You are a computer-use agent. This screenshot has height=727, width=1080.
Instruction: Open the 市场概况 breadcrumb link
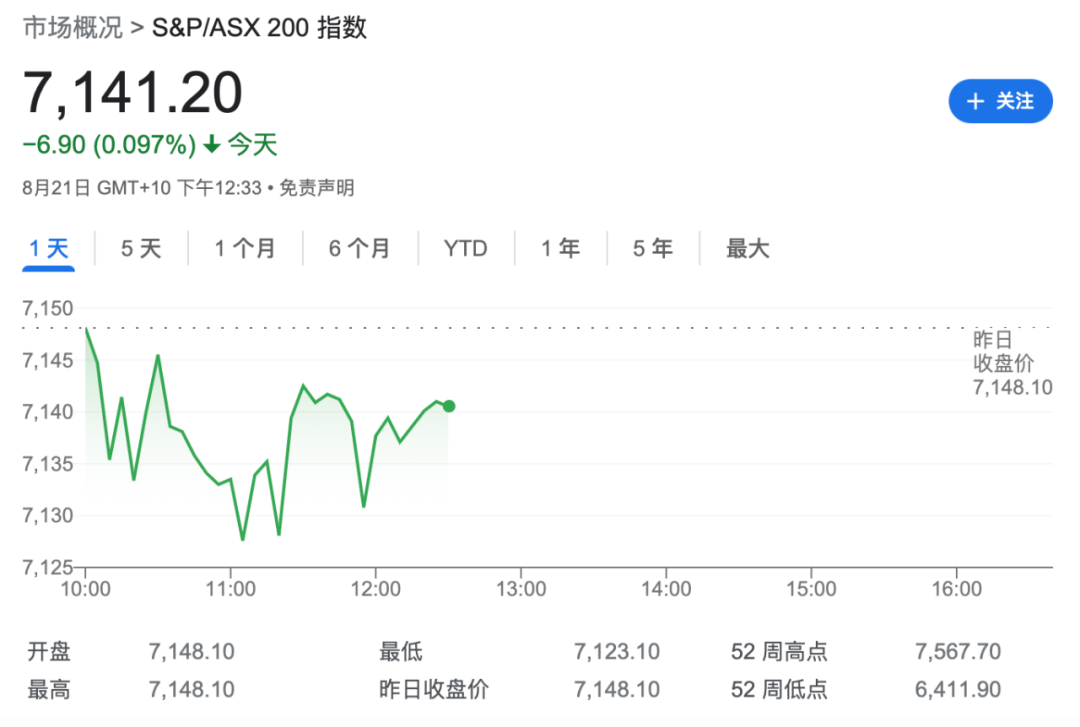[x=72, y=28]
